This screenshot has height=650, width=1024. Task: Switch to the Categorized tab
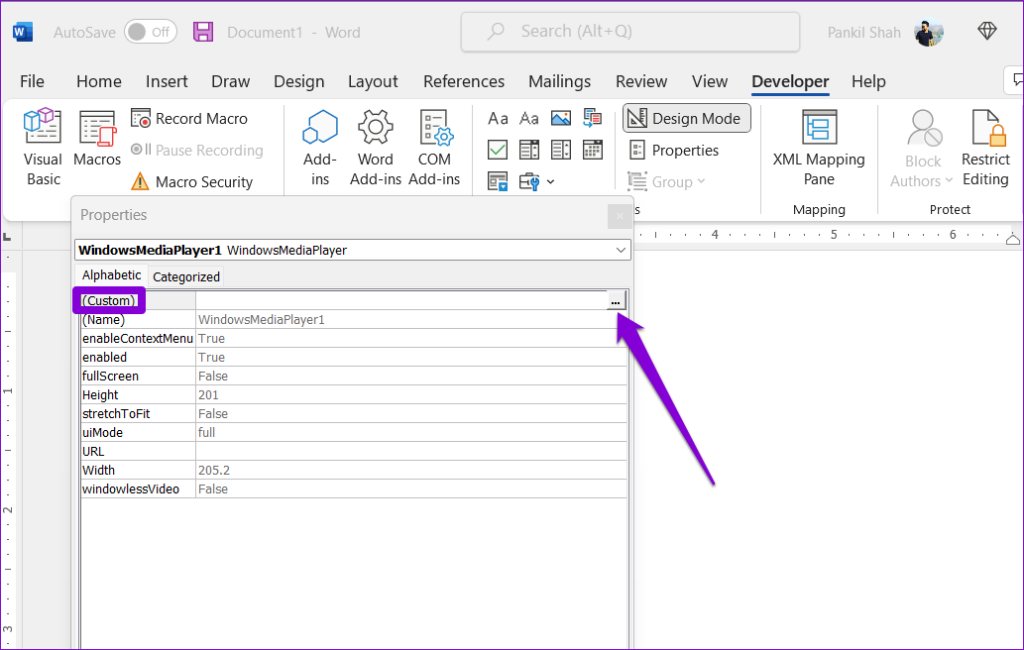[x=186, y=275]
